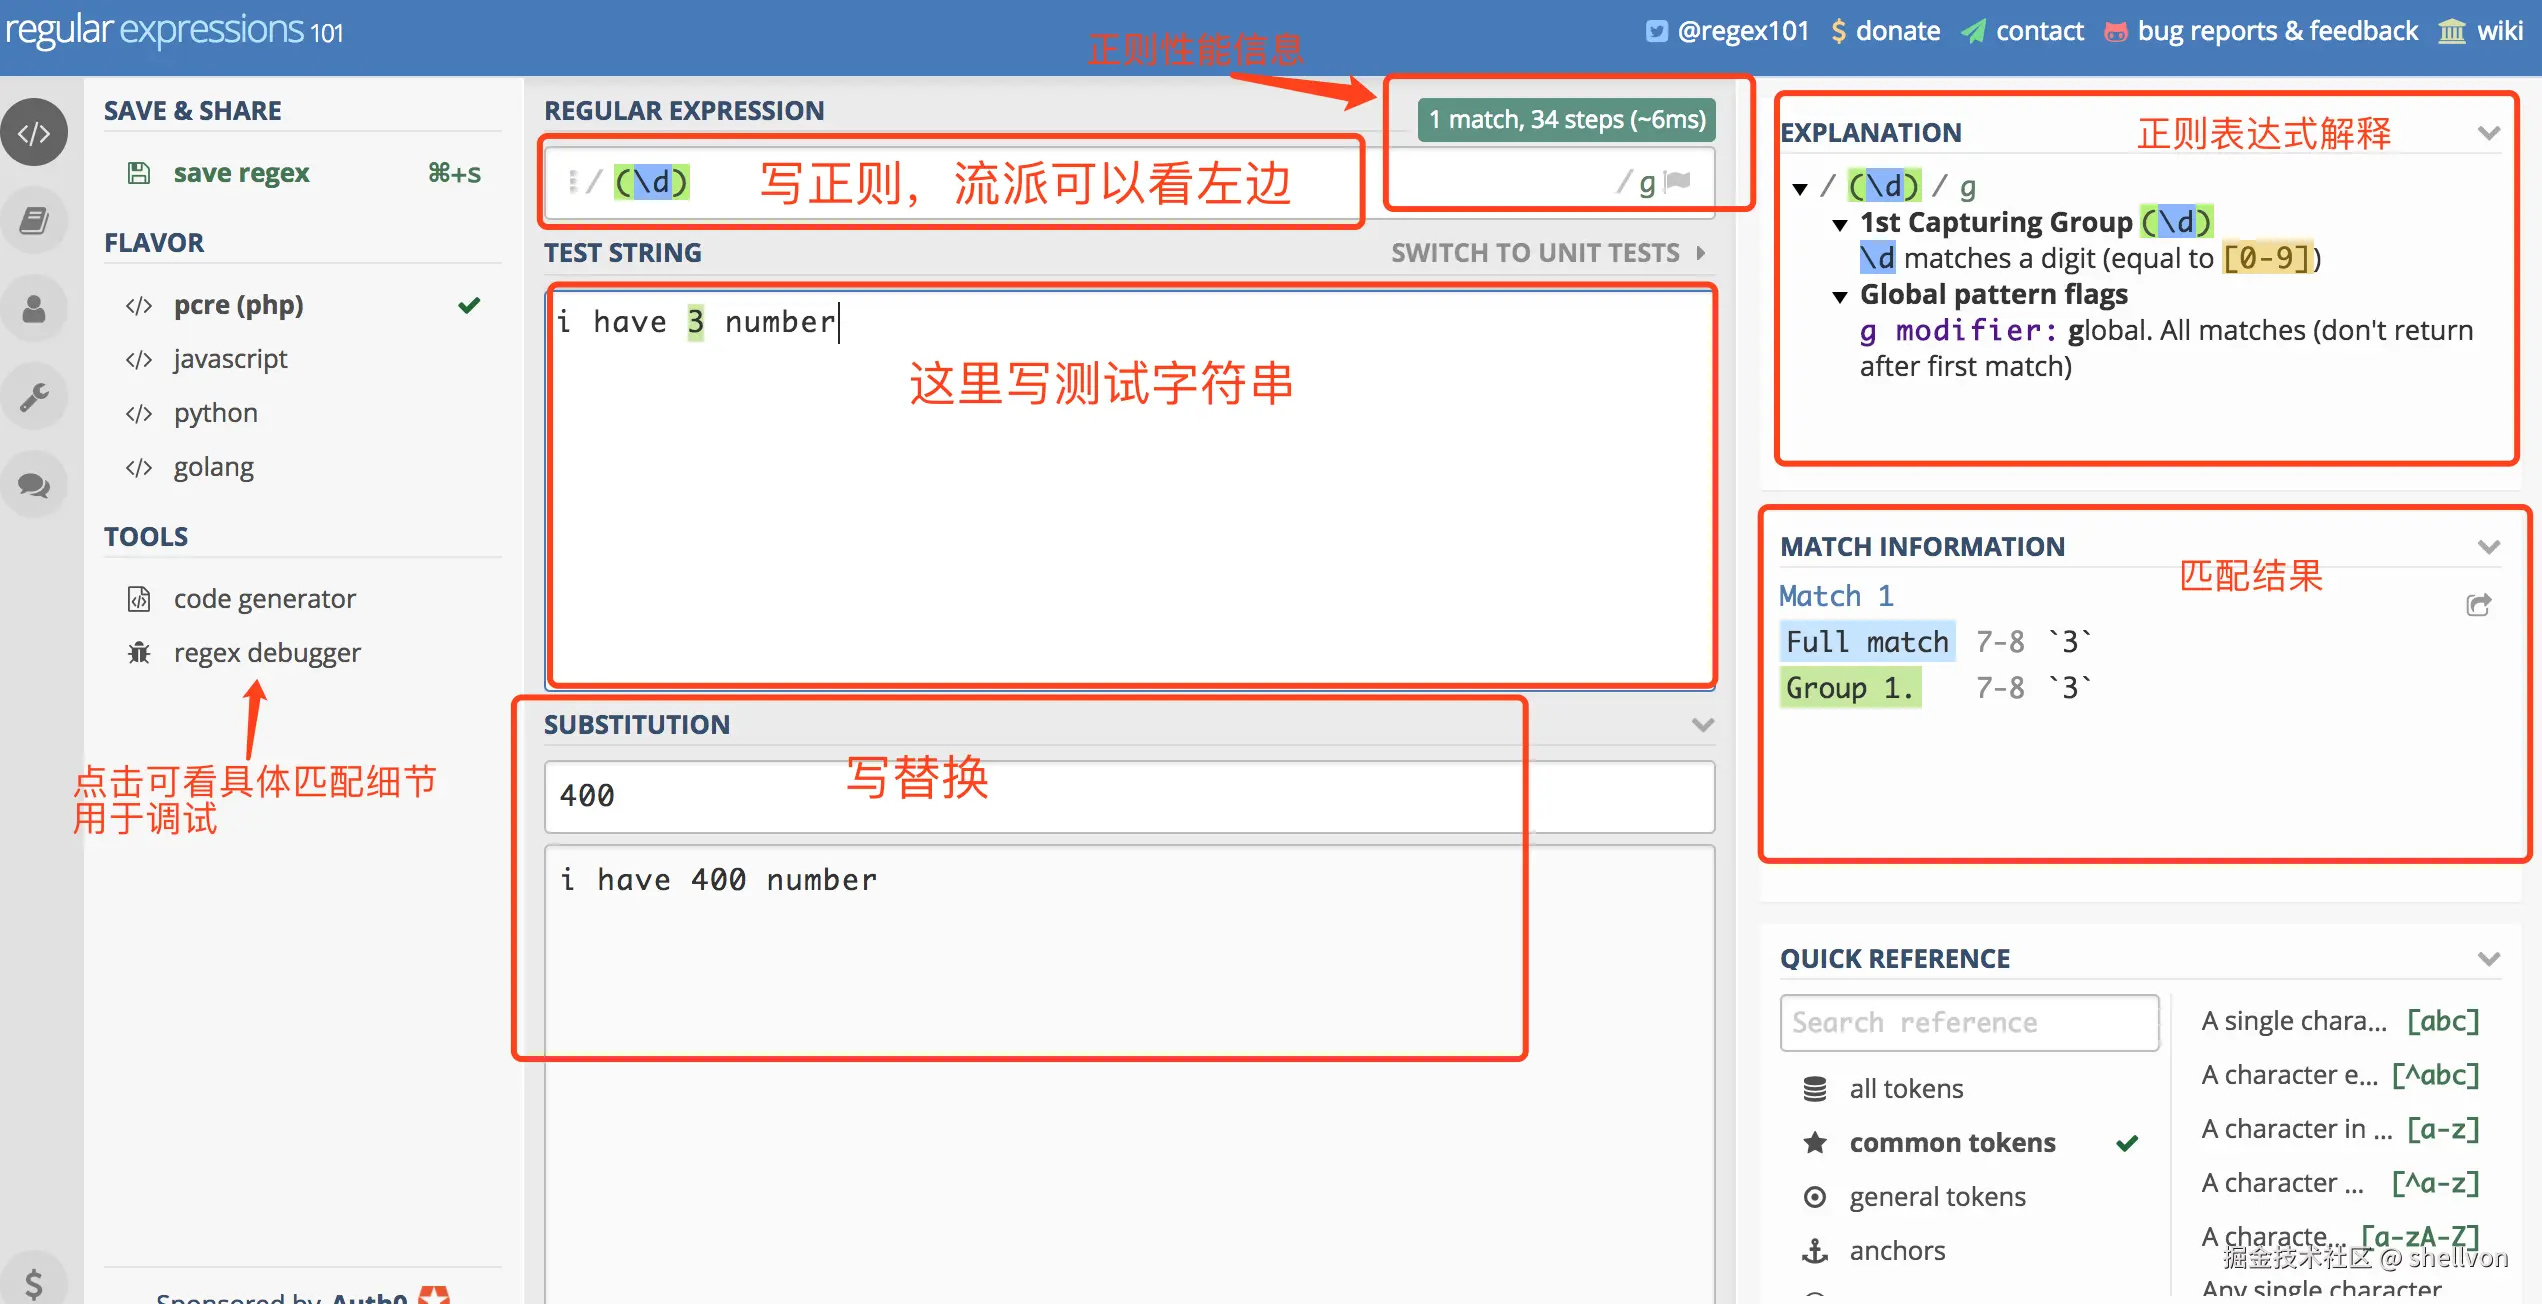This screenshot has width=2542, height=1304.
Task: Switch to unit tests mode
Action: click(x=1537, y=252)
